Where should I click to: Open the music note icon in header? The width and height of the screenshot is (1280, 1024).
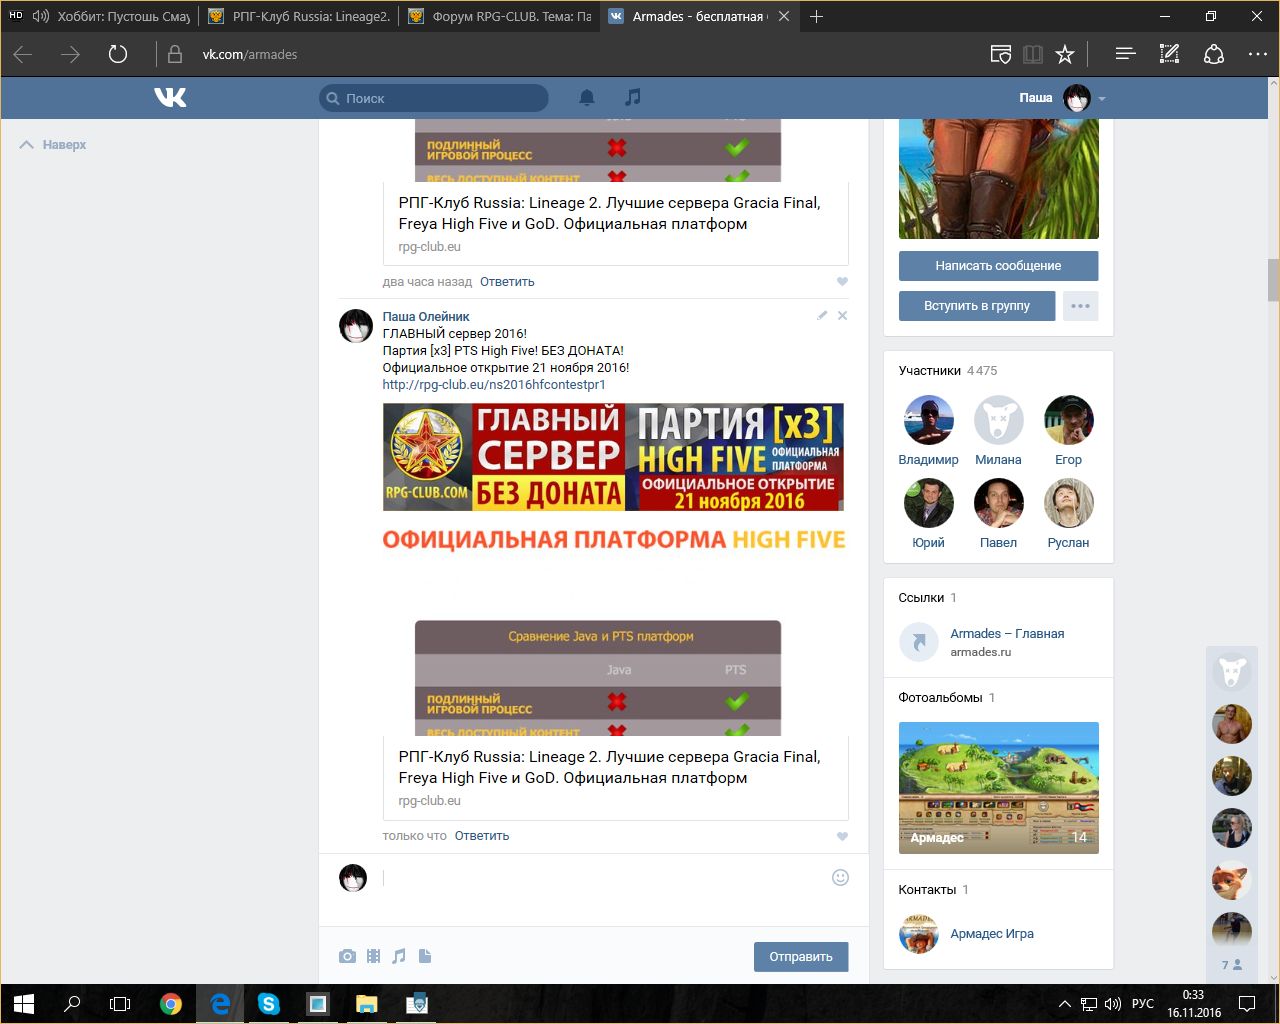click(x=632, y=97)
